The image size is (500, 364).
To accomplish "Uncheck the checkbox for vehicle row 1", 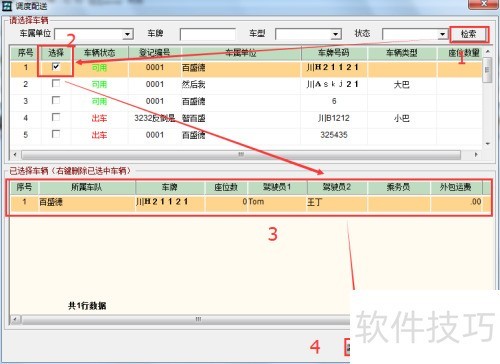I will click(x=56, y=67).
